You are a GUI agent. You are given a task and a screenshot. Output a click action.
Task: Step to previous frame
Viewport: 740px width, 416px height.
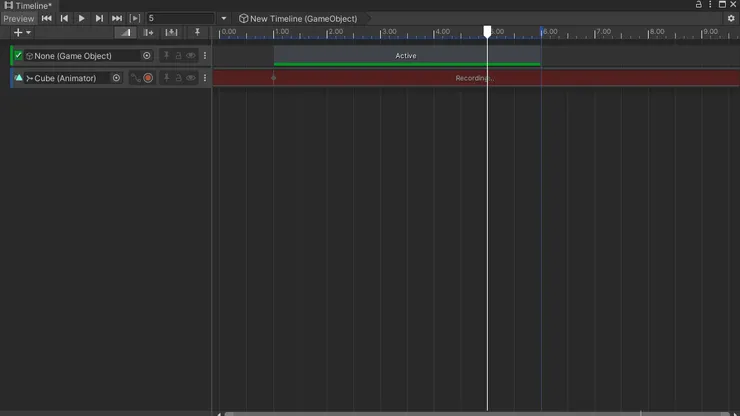click(64, 18)
